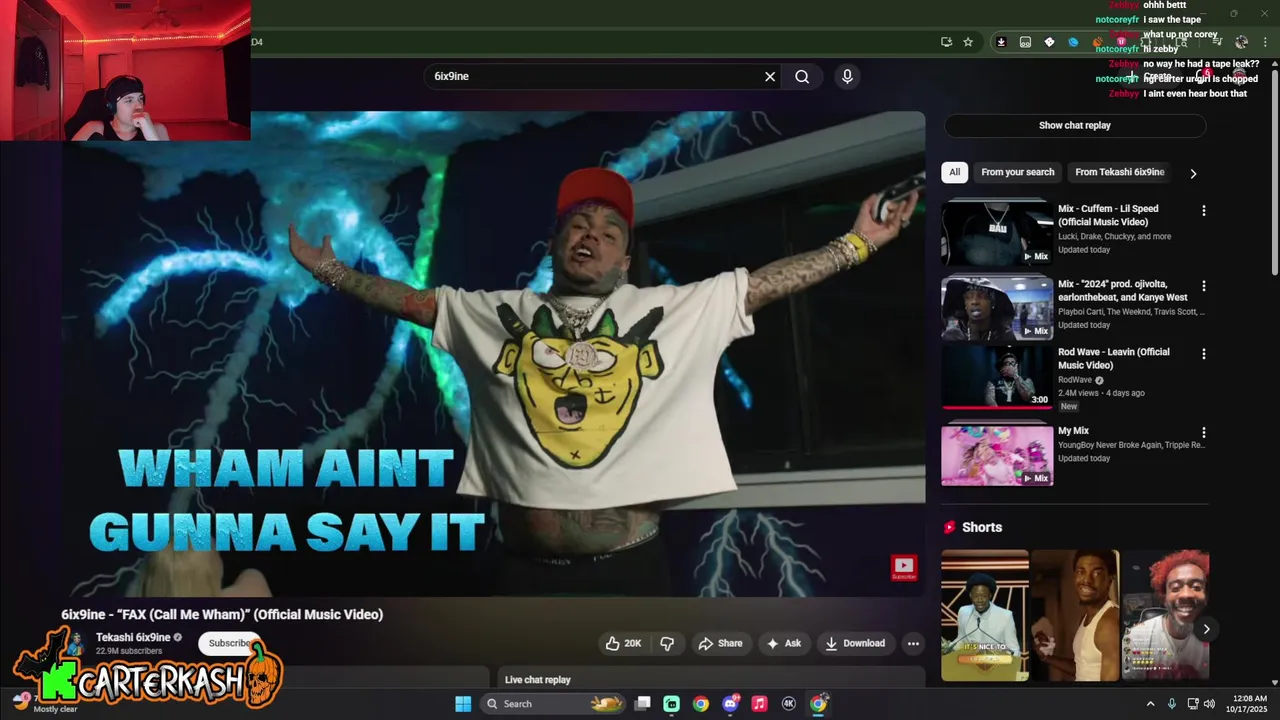
Task: Click the tray microphone icon
Action: tap(1172, 704)
